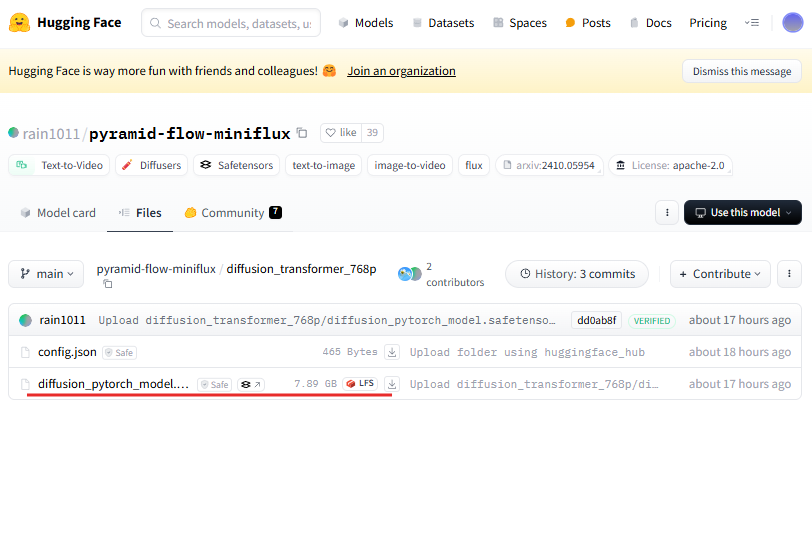This screenshot has height=555, width=812.
Task: Click the Hugging Face logo
Action: coord(65,23)
